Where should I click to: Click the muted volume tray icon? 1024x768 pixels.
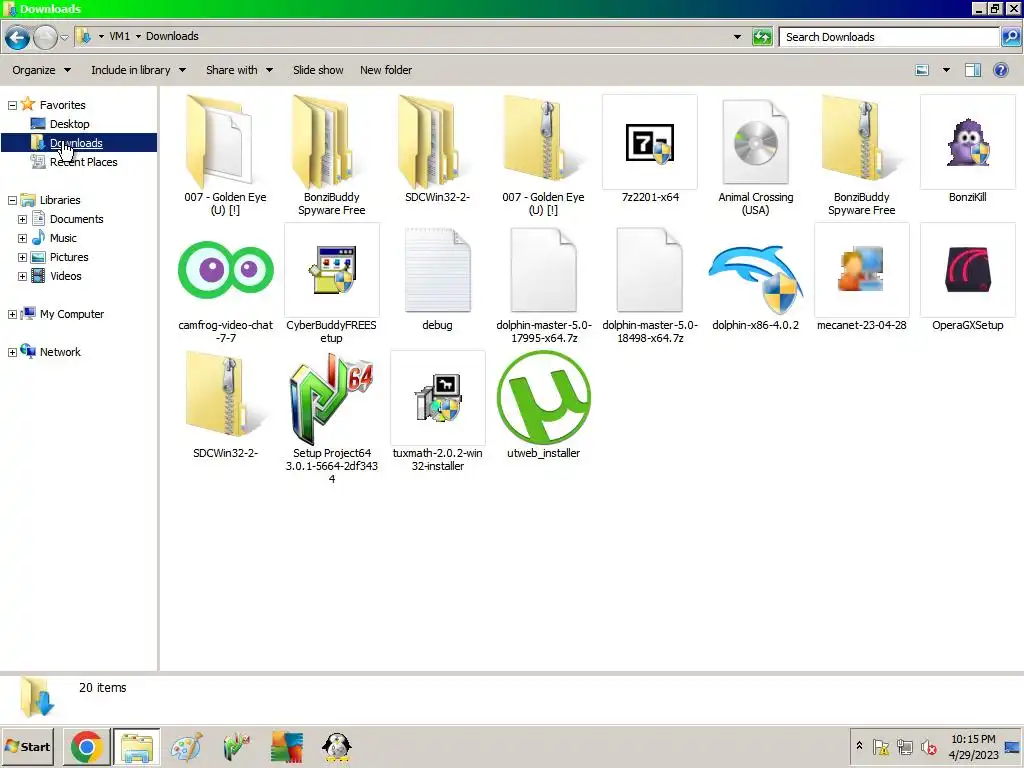pos(928,746)
